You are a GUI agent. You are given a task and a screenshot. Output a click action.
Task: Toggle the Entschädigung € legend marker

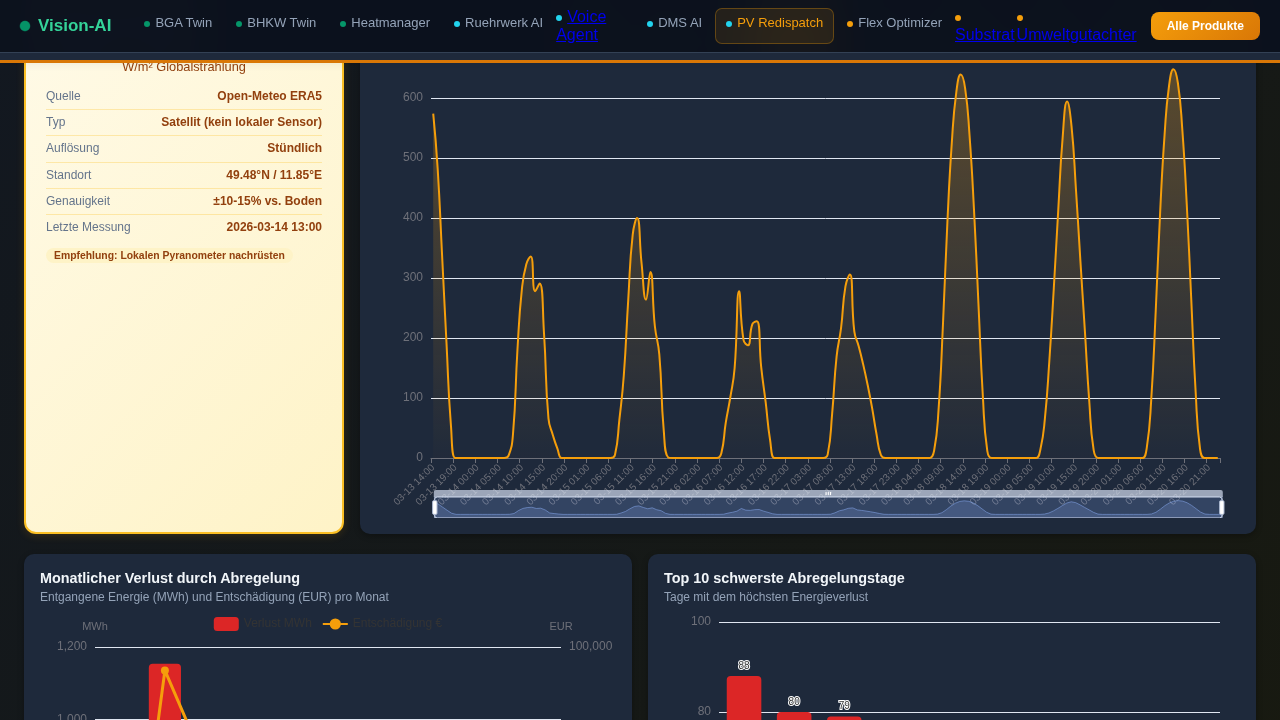coord(335,624)
